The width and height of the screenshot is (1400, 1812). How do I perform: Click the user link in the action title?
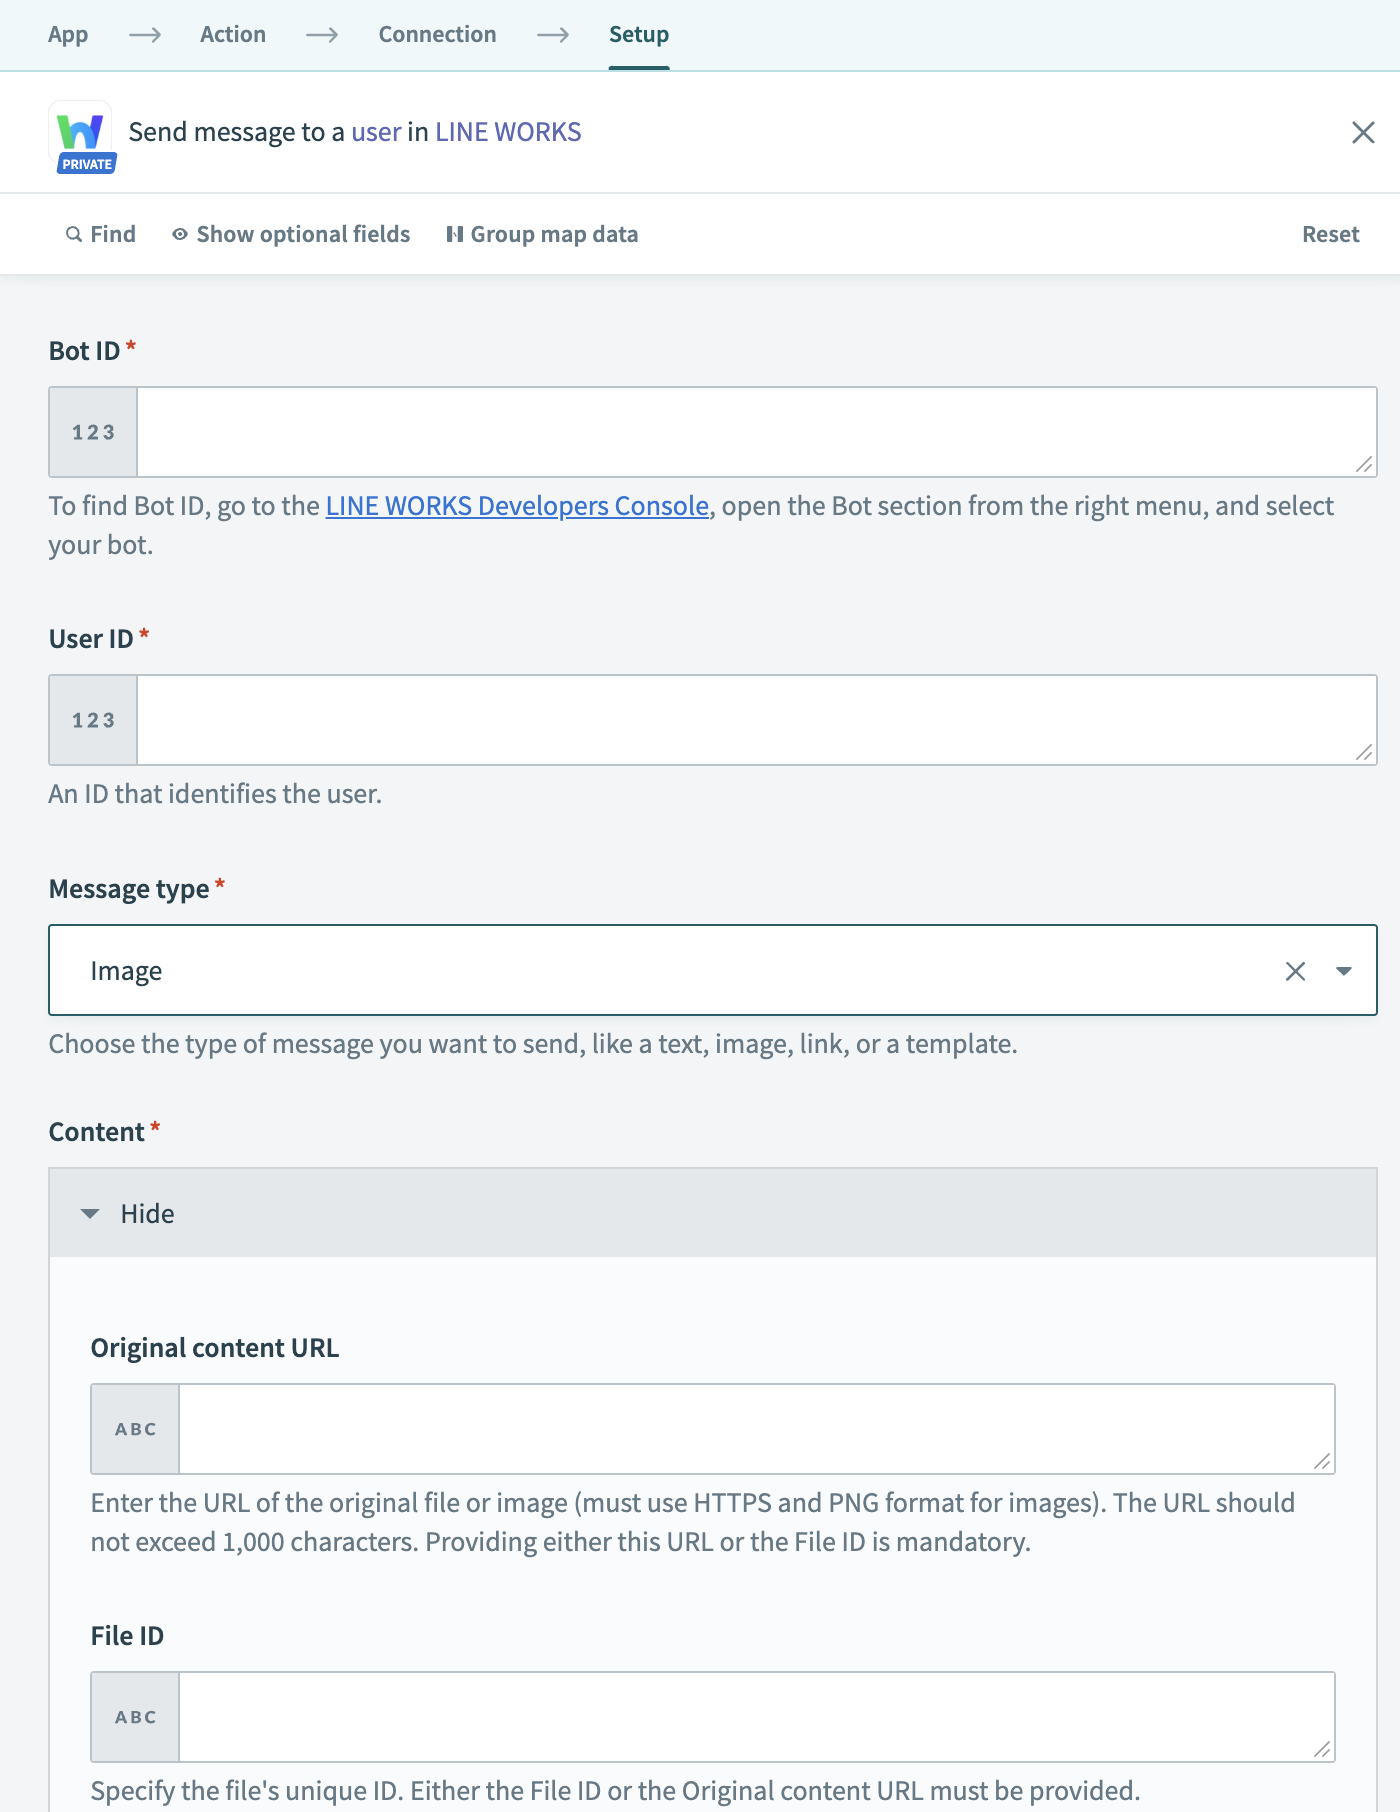[x=376, y=131]
